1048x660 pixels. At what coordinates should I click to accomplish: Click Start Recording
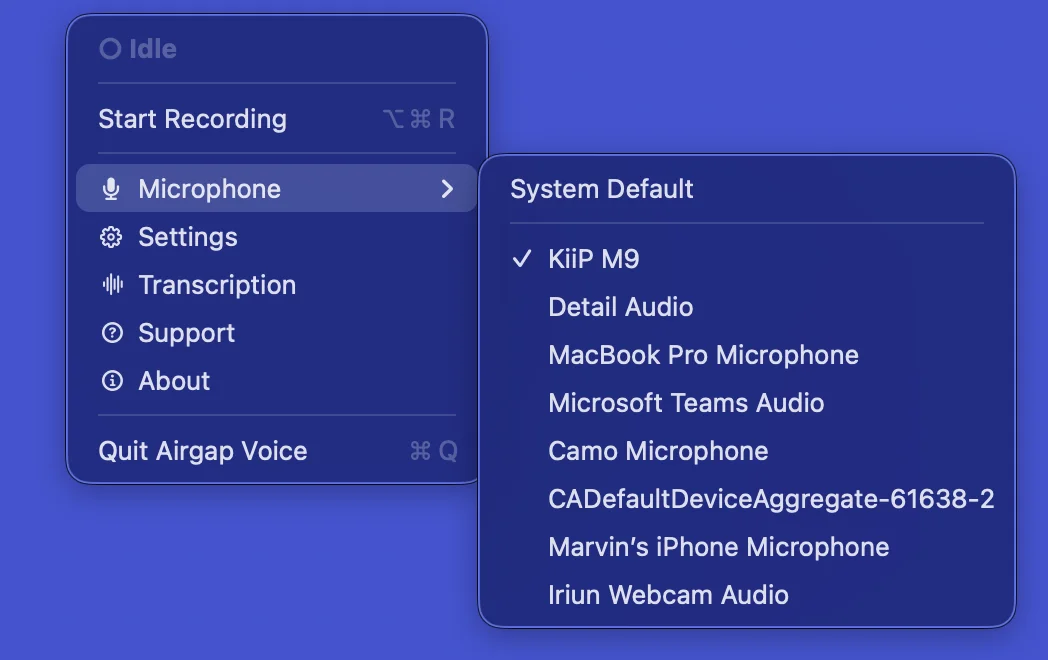point(192,119)
